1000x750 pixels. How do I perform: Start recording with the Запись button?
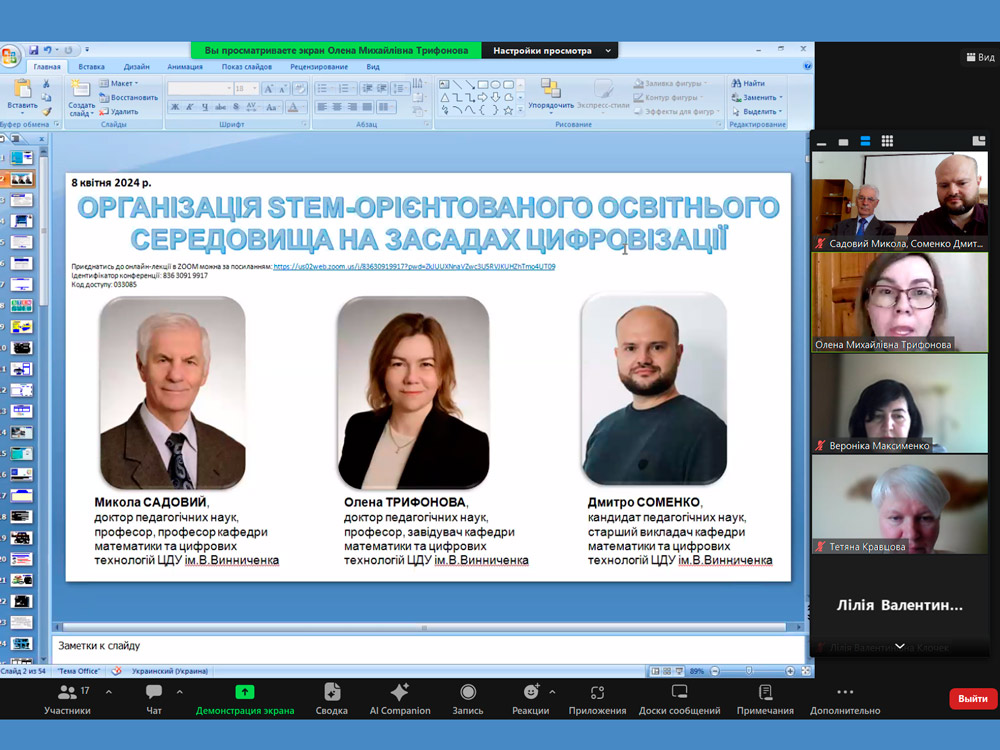(467, 698)
